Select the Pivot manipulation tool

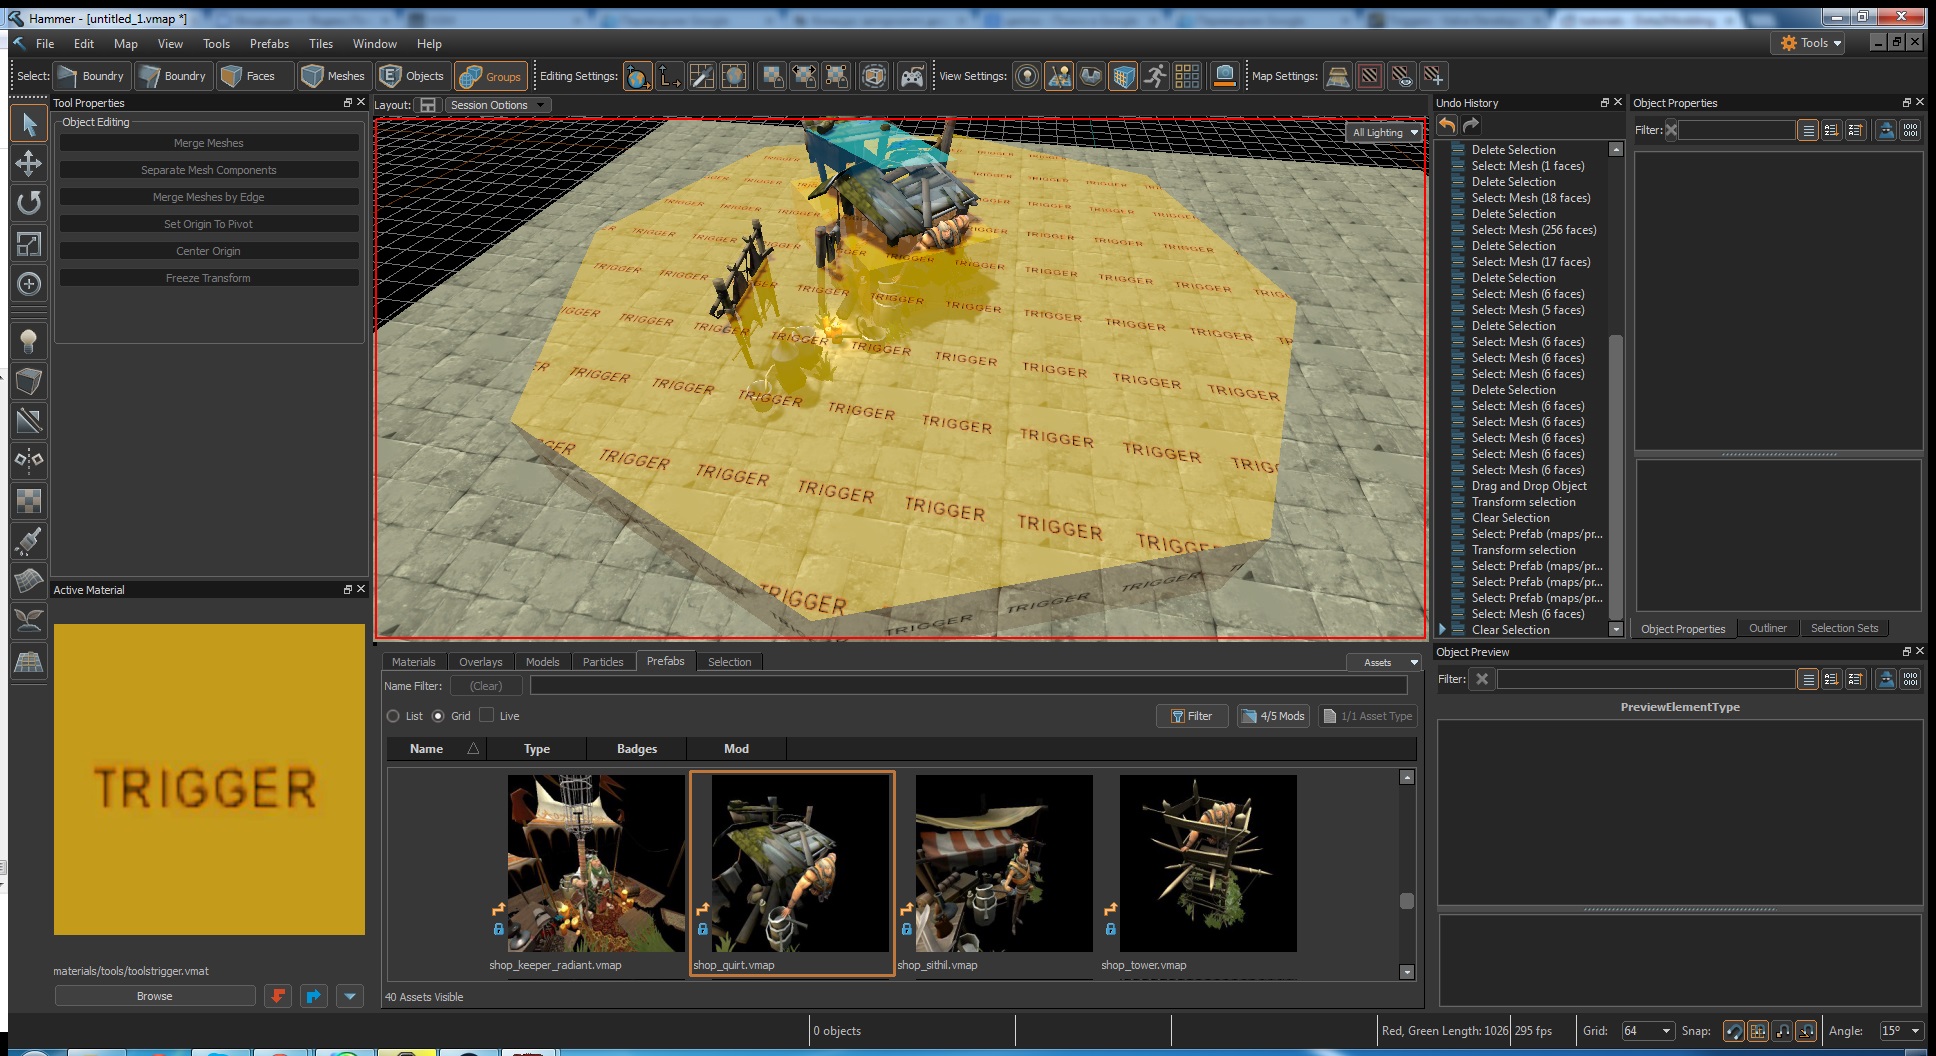click(x=29, y=283)
